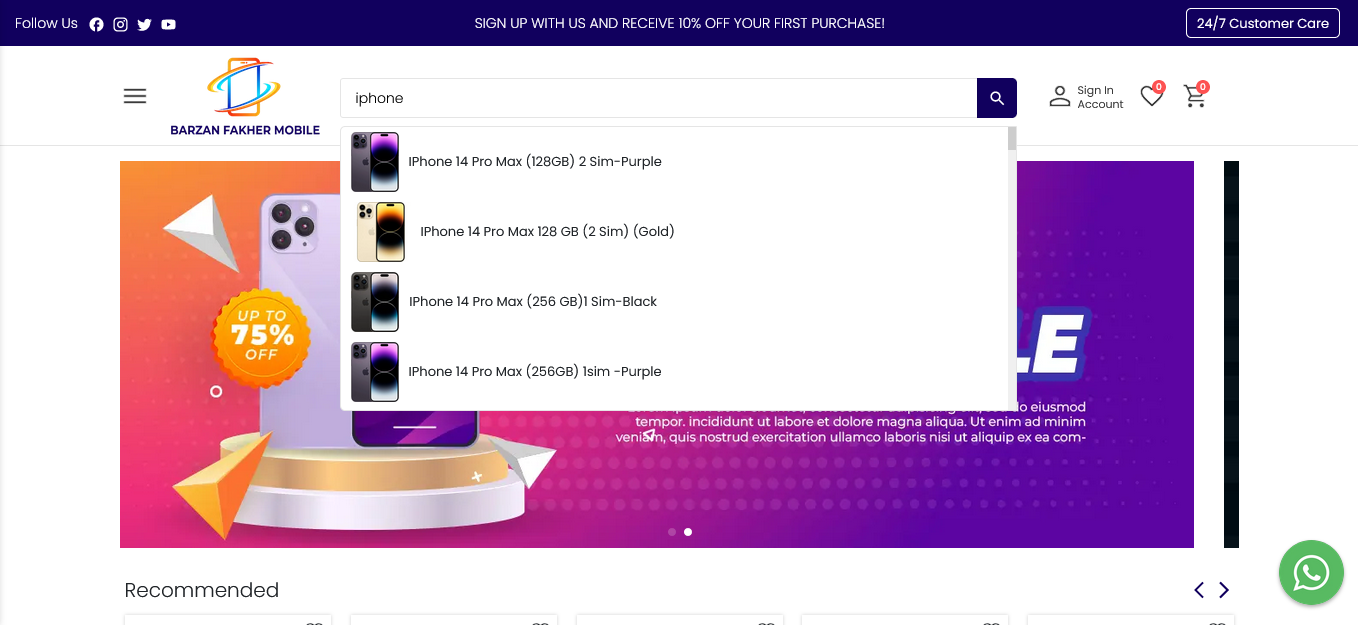The height and width of the screenshot is (625, 1358).
Task: Select IPhone 14 Pro Max (256GB) 1sim -Purple
Action: [x=675, y=372]
